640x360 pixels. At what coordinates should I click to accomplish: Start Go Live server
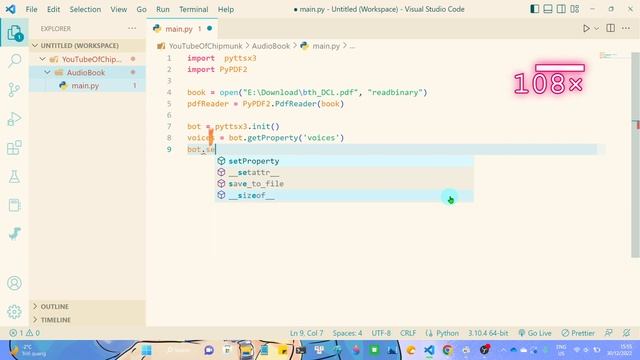(535, 333)
